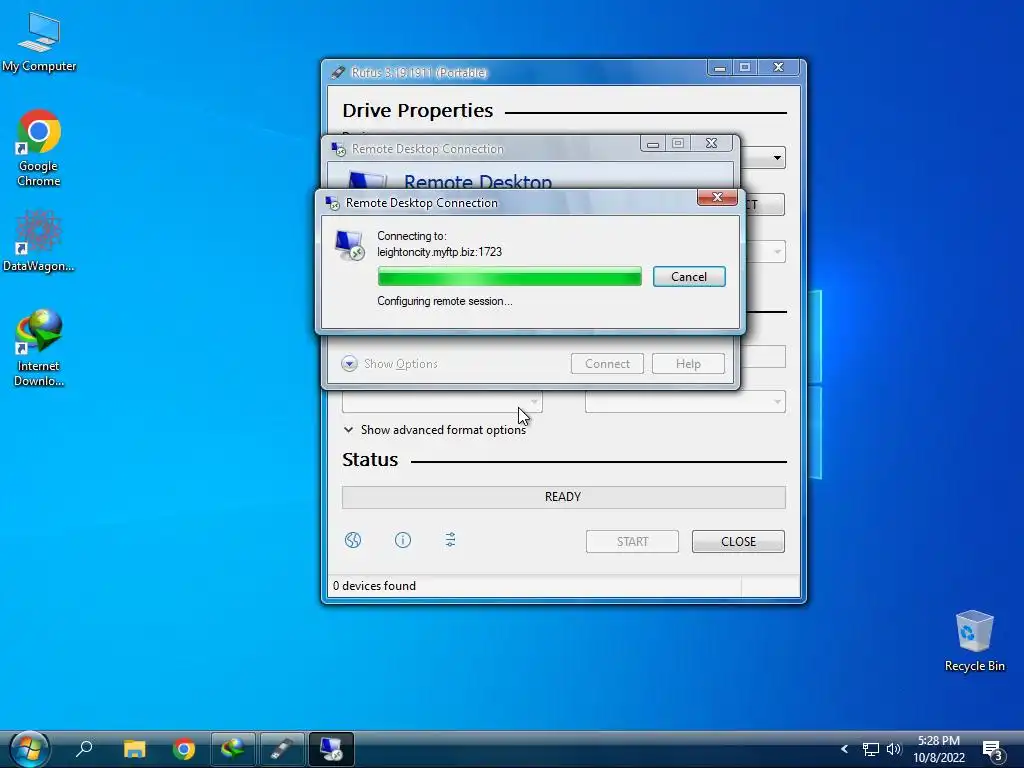Click the taskbar clock showing 5:28 PM
Viewport: 1024px width, 768px height.
click(938, 749)
